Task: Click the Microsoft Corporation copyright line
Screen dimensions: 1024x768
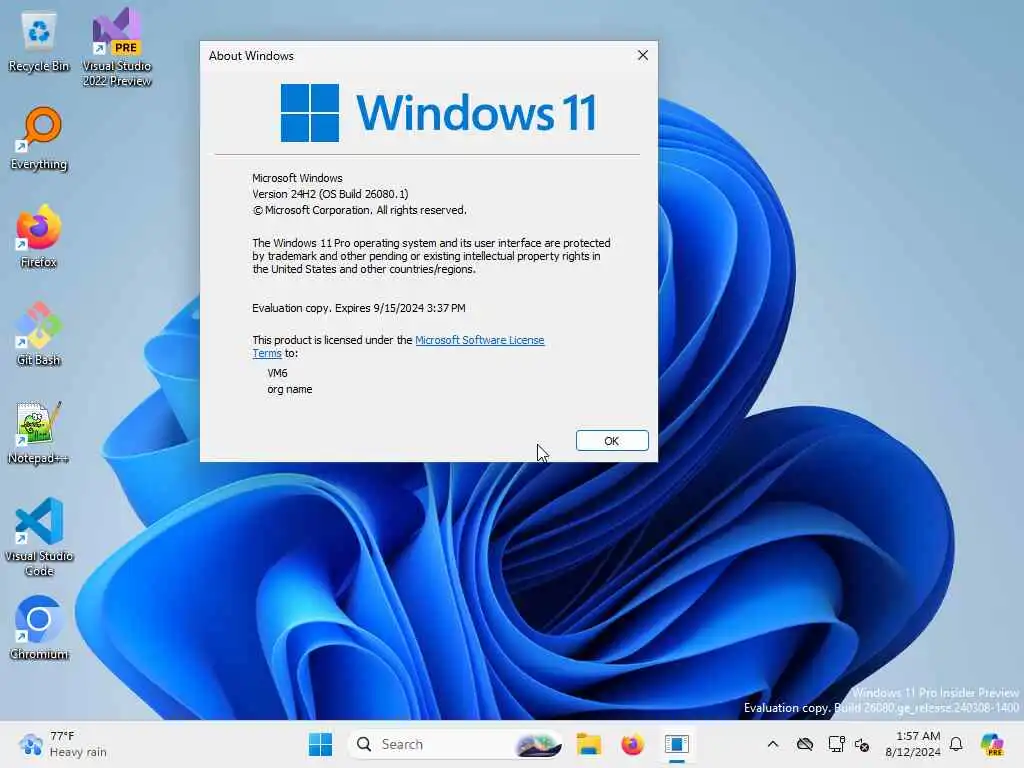Action: [359, 210]
